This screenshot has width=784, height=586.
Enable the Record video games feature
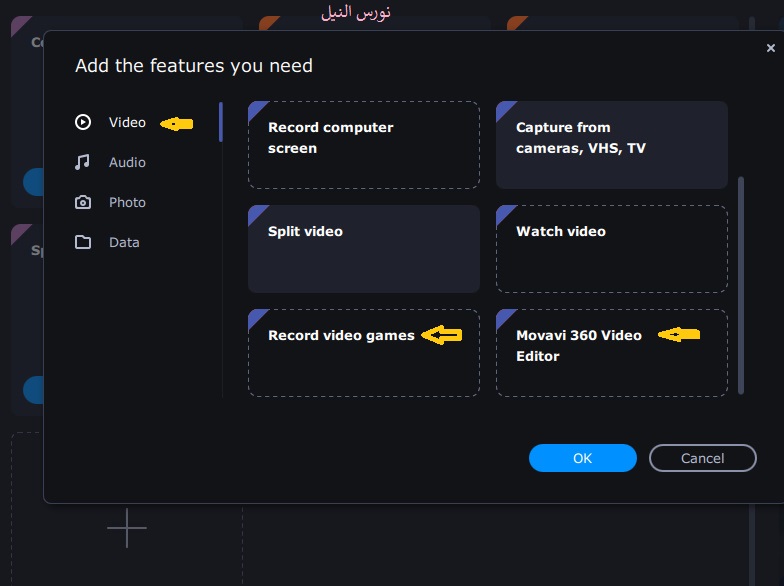coord(364,353)
